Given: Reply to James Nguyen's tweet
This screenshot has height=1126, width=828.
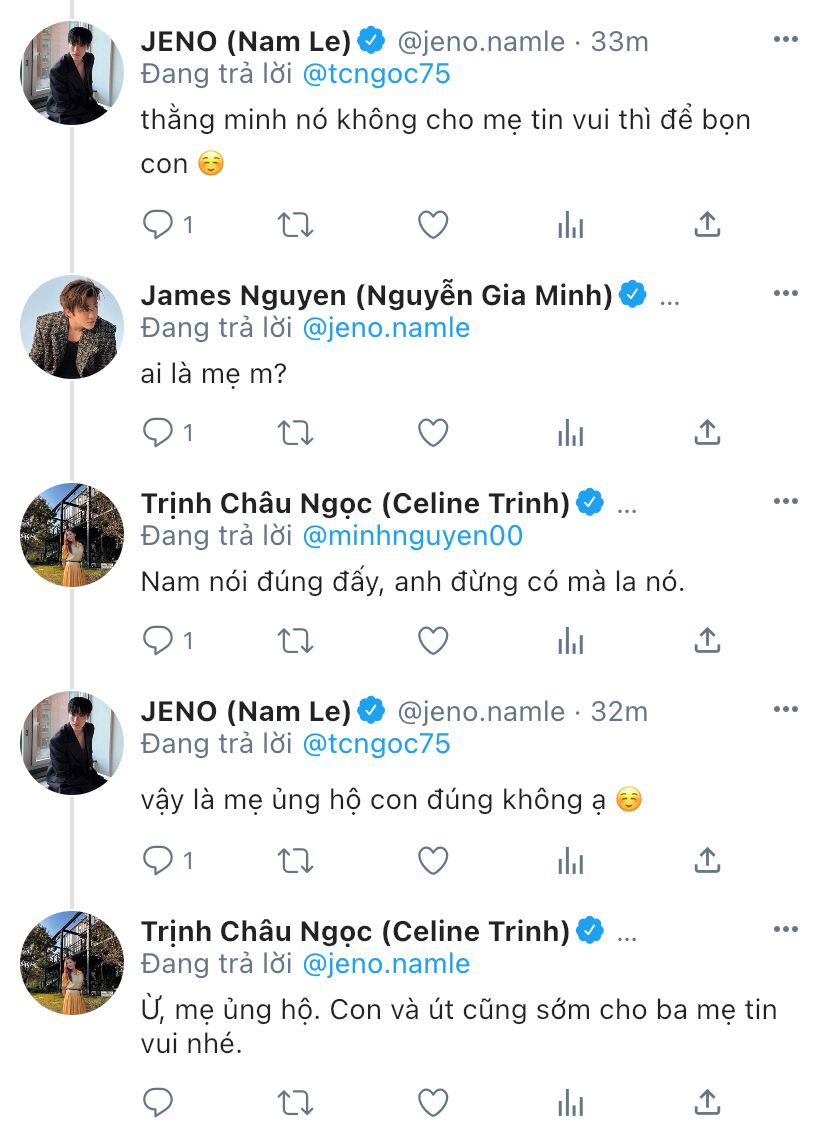Looking at the screenshot, I should [x=158, y=433].
